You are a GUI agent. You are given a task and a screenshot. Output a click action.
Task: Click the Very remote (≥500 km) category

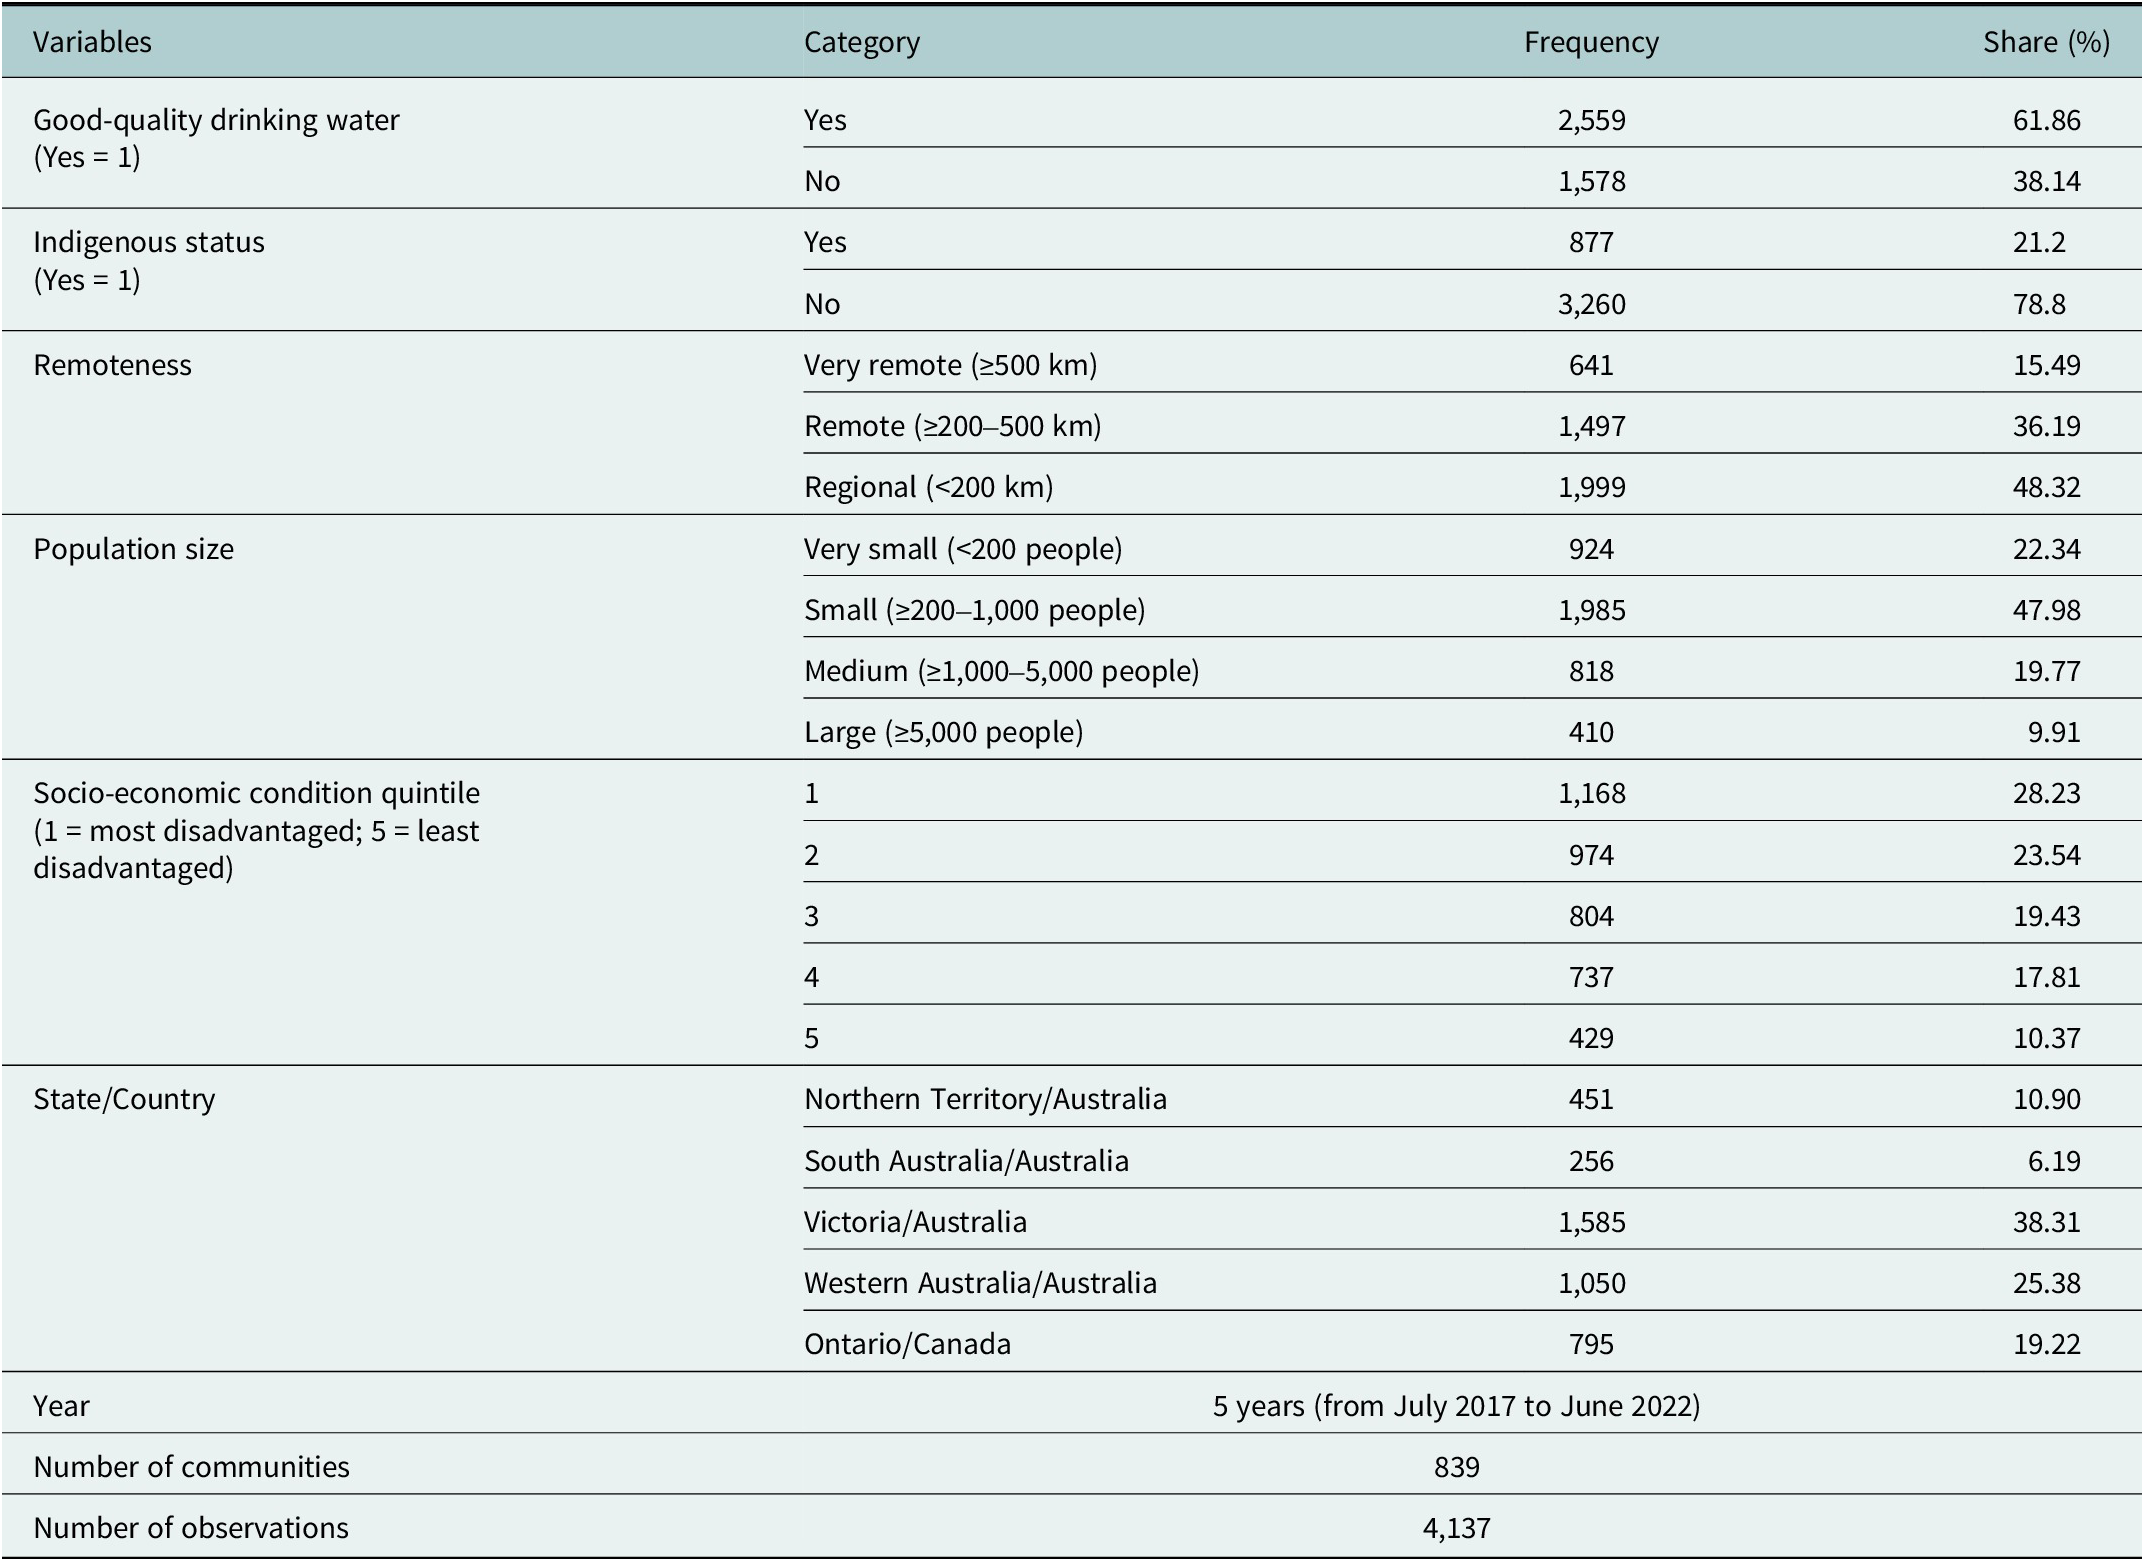point(950,365)
